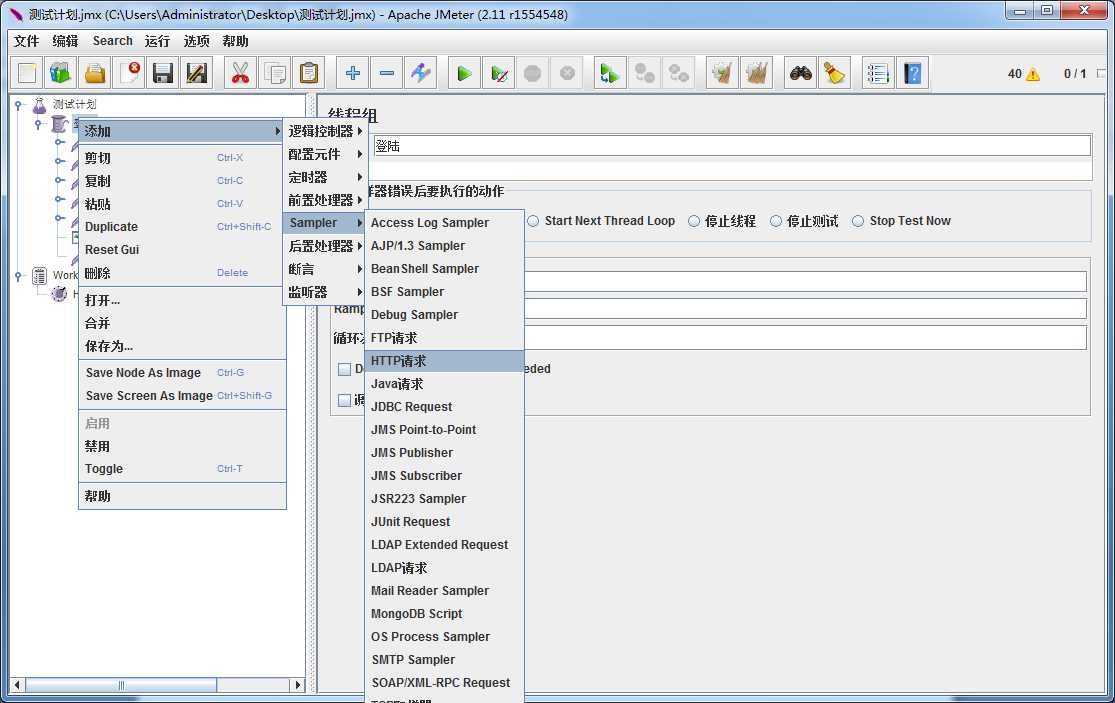Select the 停止测试 radio button
Image resolution: width=1115 pixels, height=703 pixels.
click(776, 221)
